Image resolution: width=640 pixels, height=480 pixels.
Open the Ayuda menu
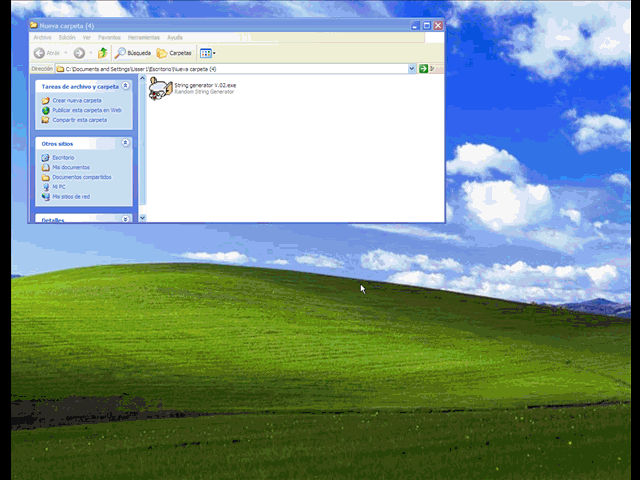click(175, 38)
